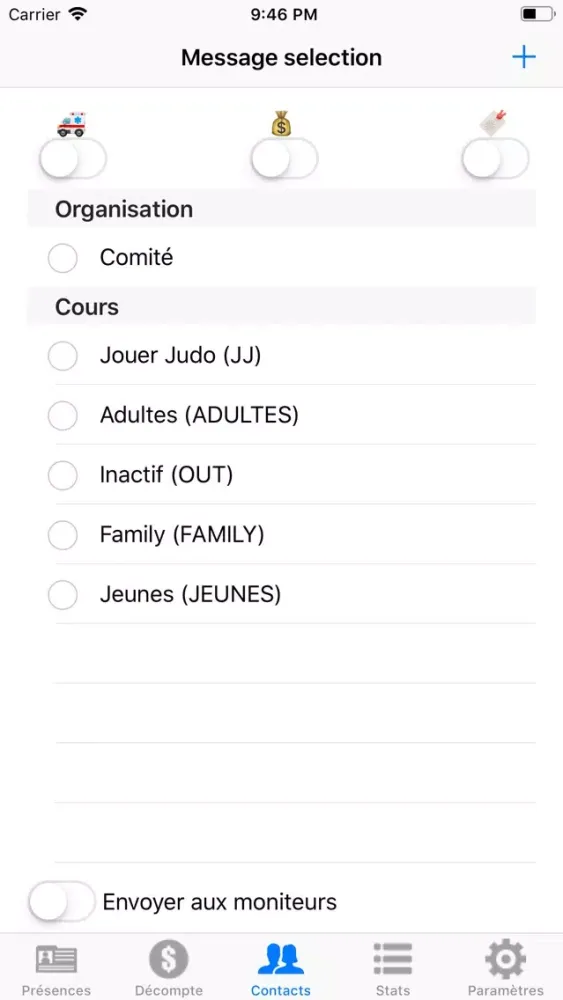Tap the ambulance emoji icon

[x=71, y=124]
